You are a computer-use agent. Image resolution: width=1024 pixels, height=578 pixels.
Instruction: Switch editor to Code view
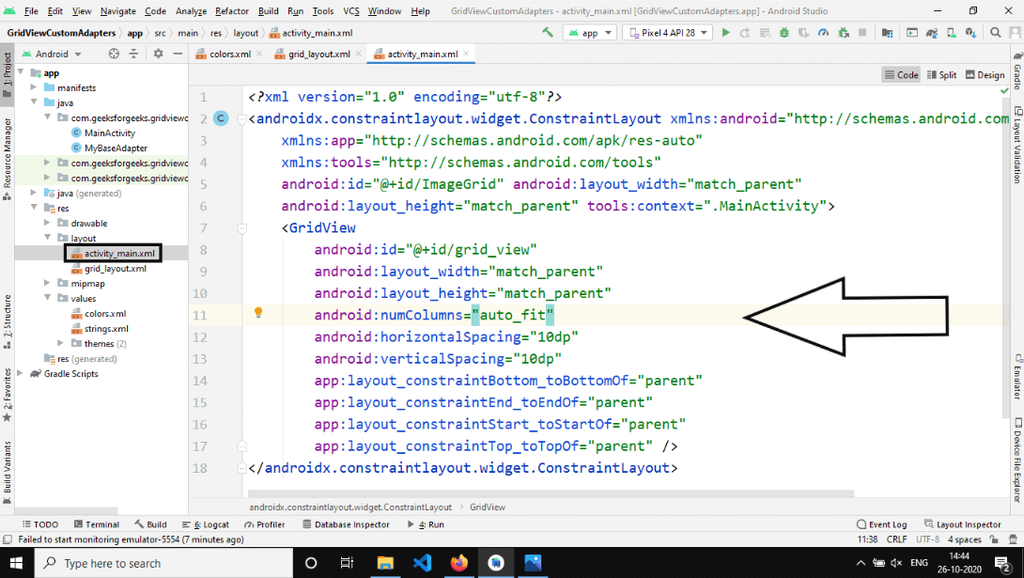[901, 75]
